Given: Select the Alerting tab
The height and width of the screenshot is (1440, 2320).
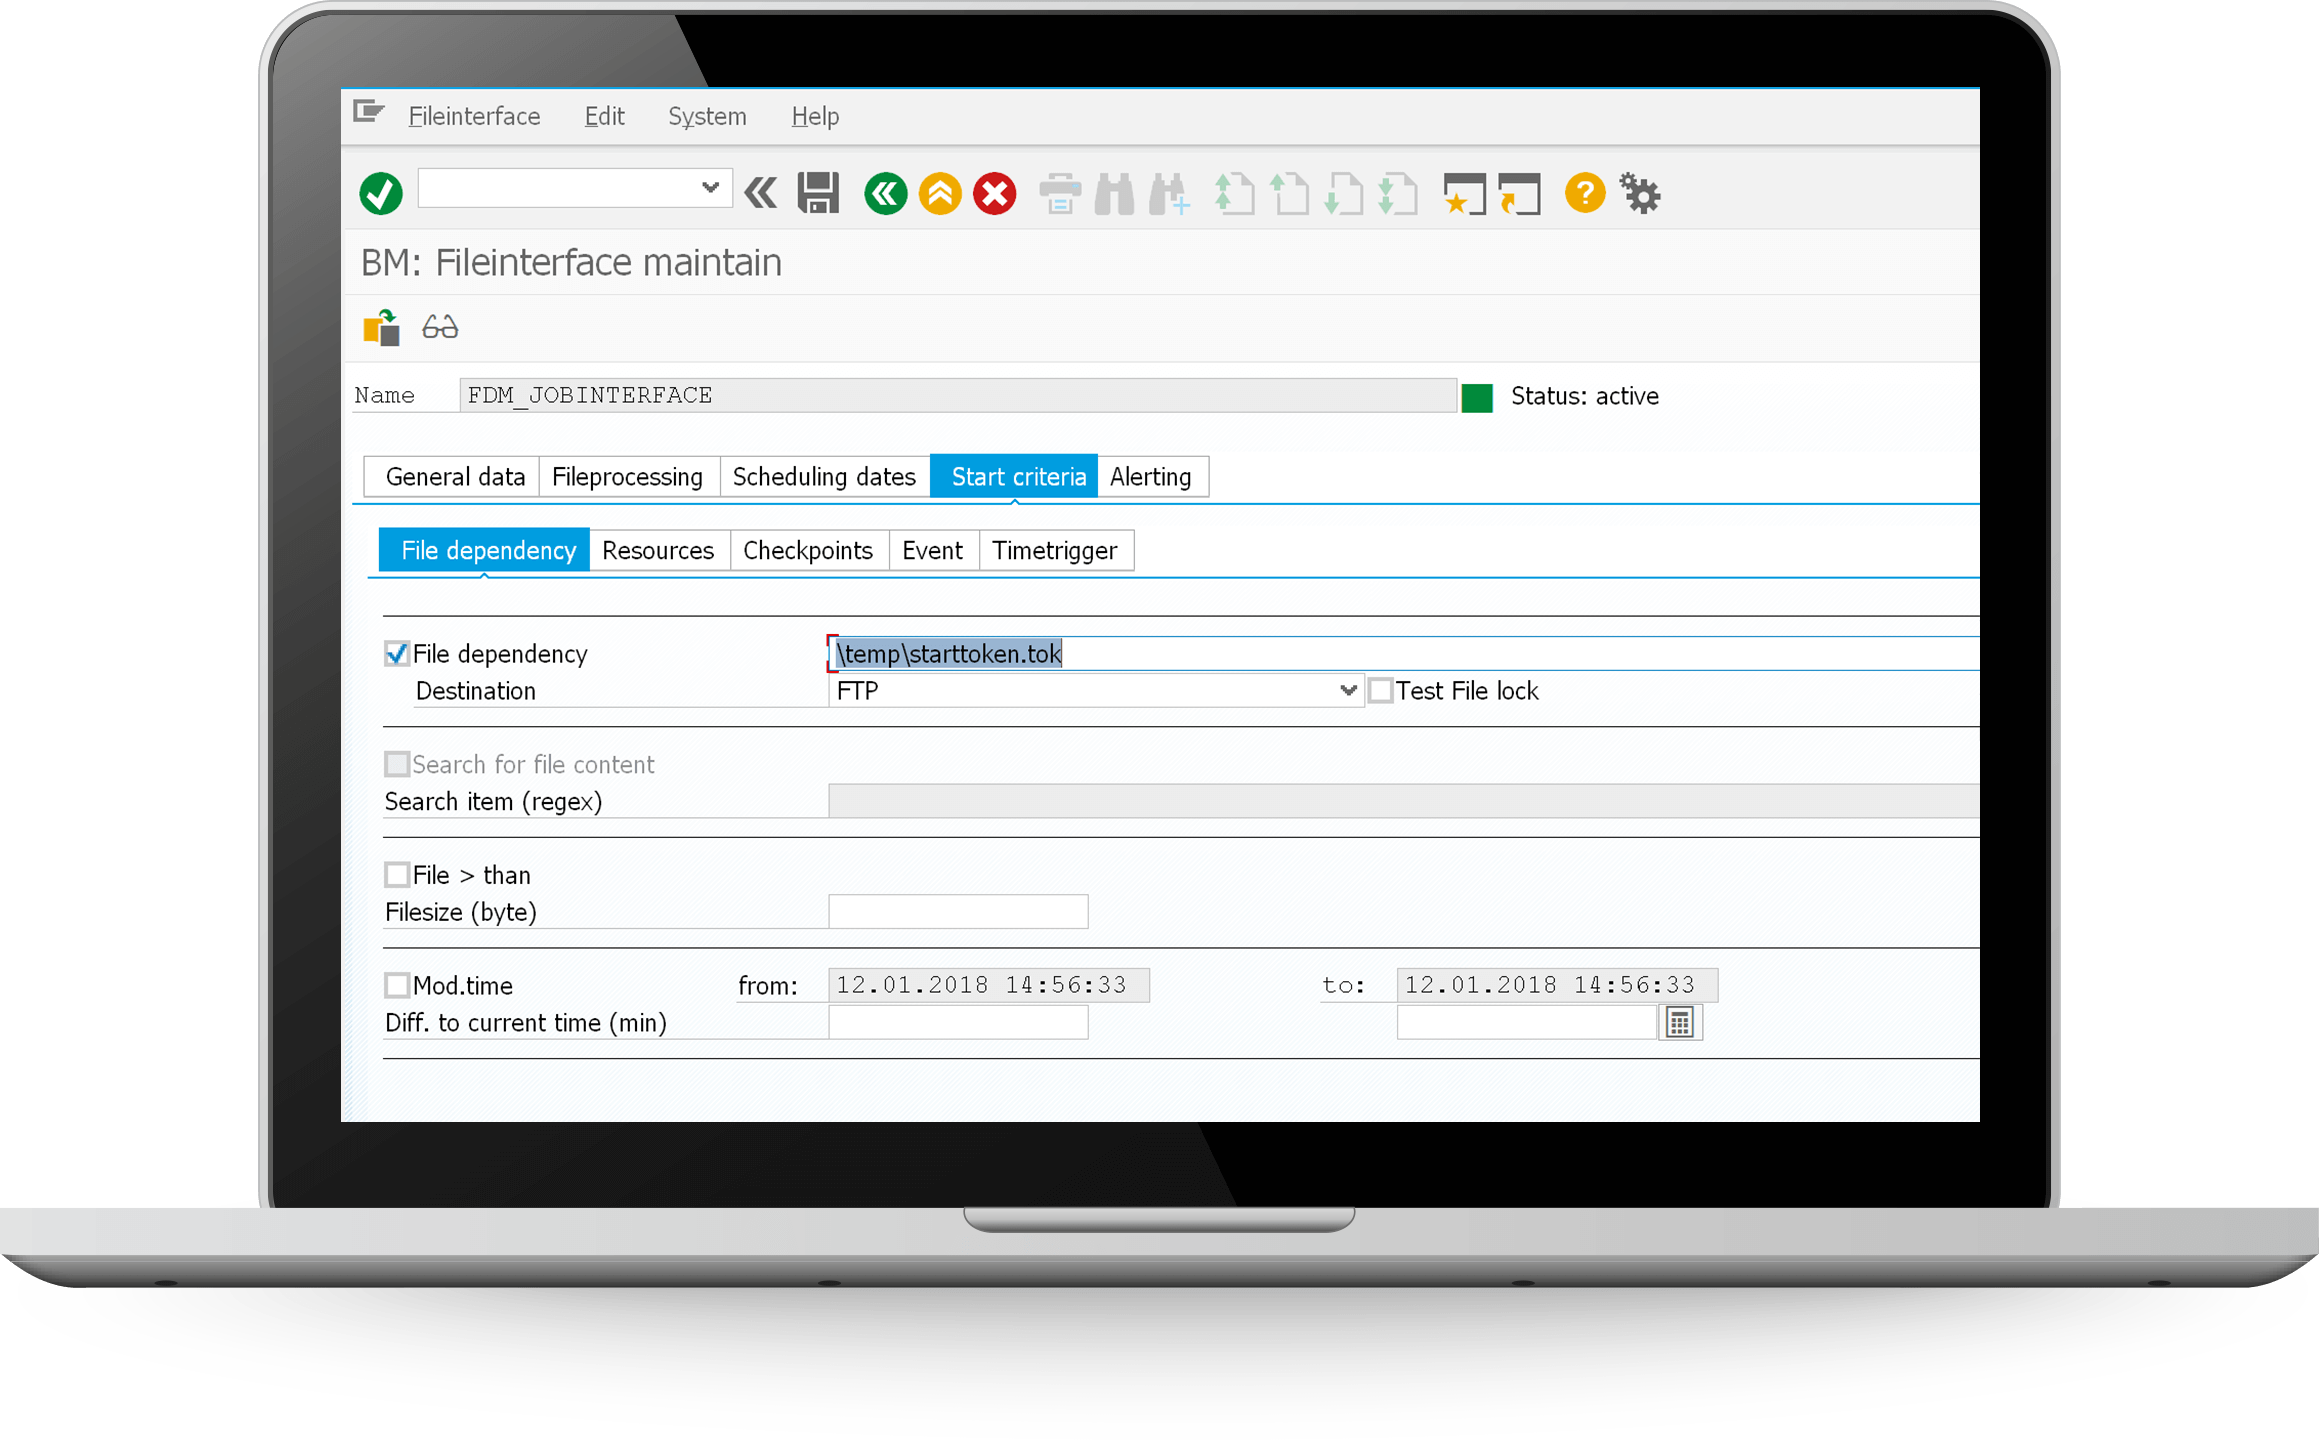Looking at the screenshot, I should pyautogui.click(x=1149, y=478).
